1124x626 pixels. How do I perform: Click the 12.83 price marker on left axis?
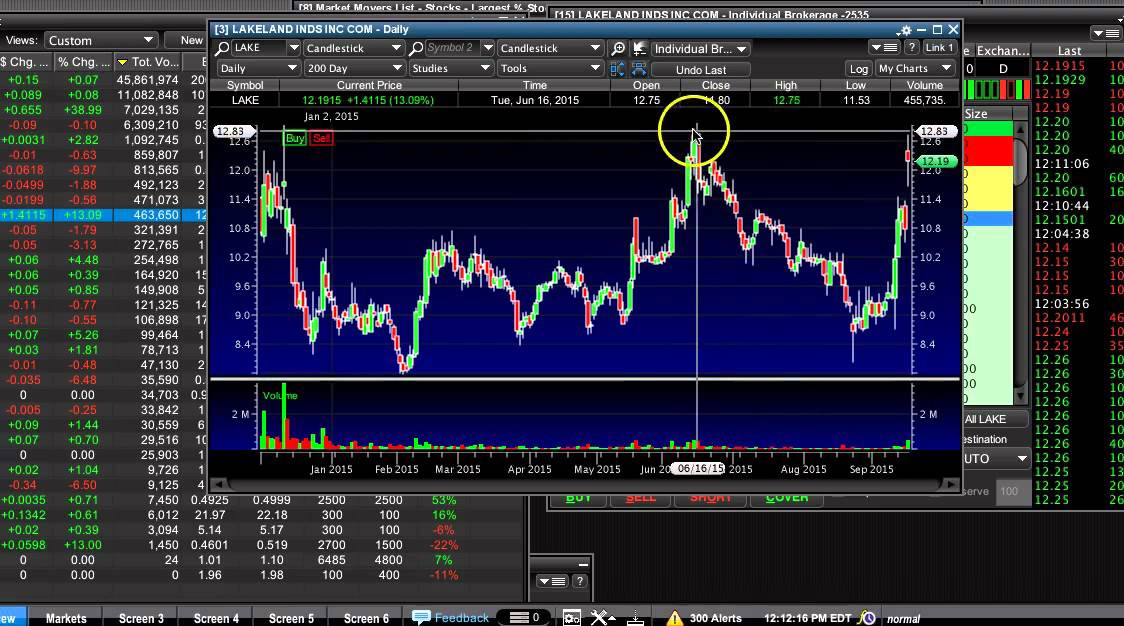[232, 131]
